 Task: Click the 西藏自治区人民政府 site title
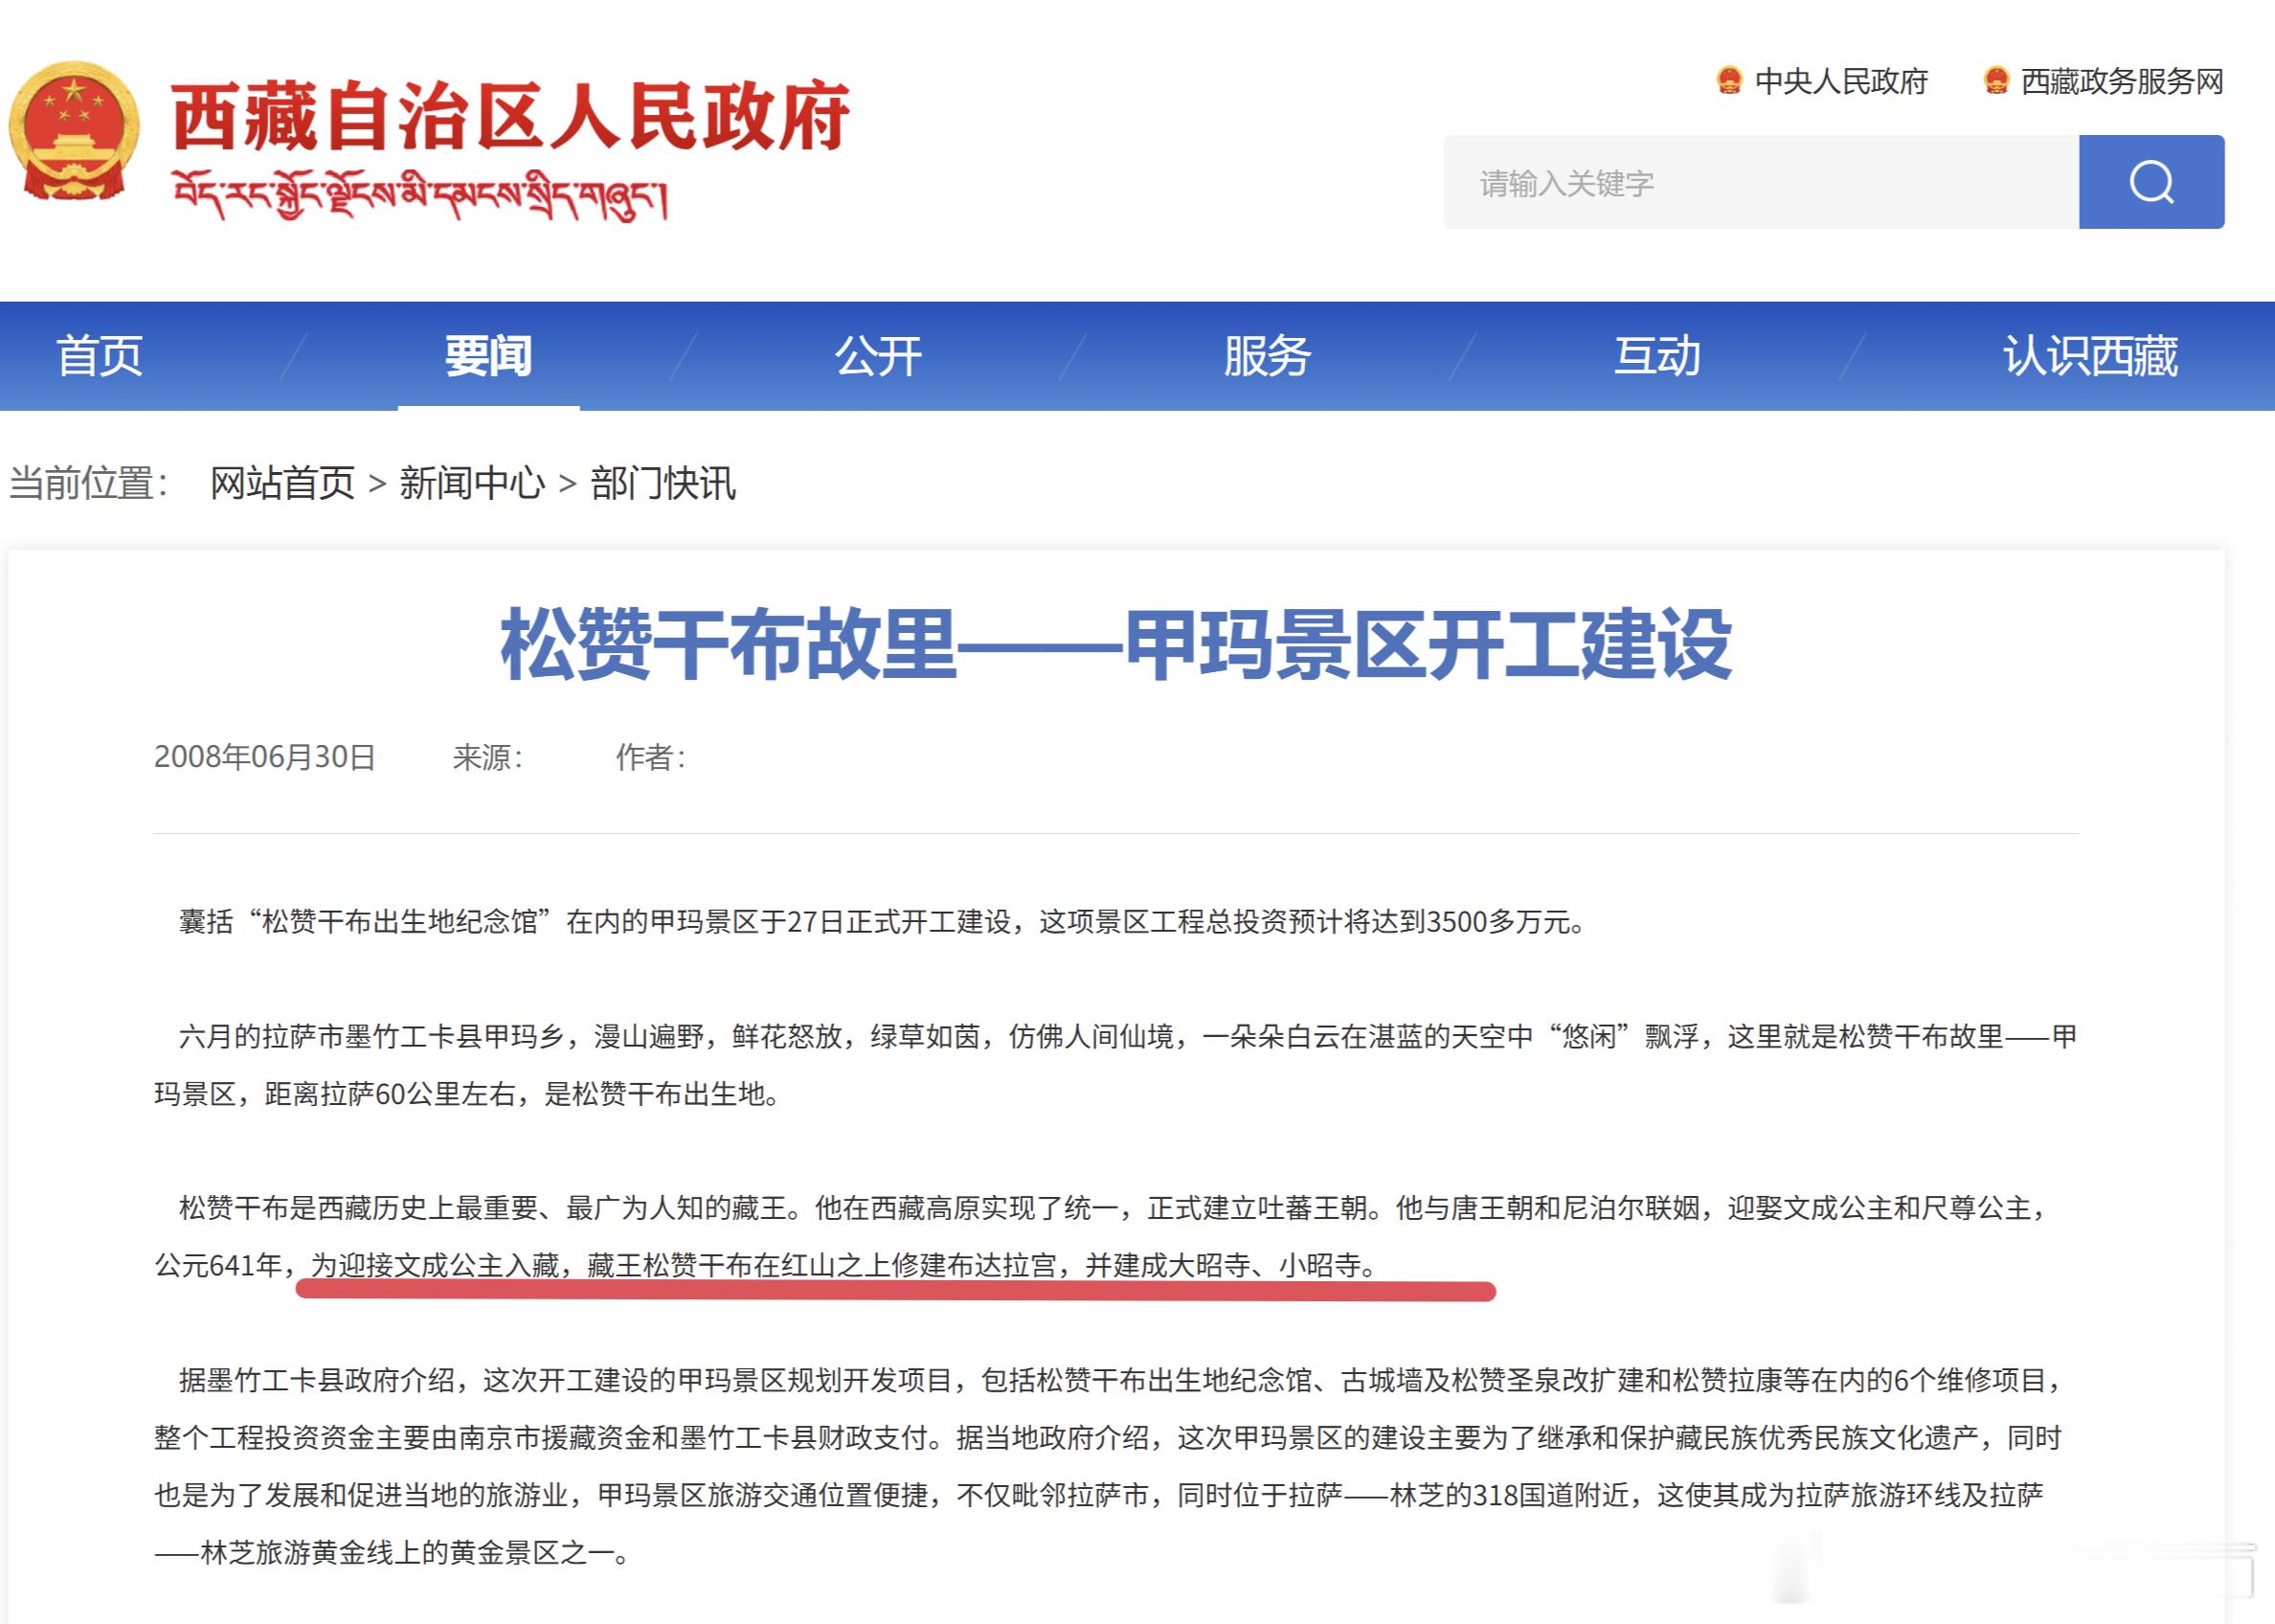(x=510, y=117)
